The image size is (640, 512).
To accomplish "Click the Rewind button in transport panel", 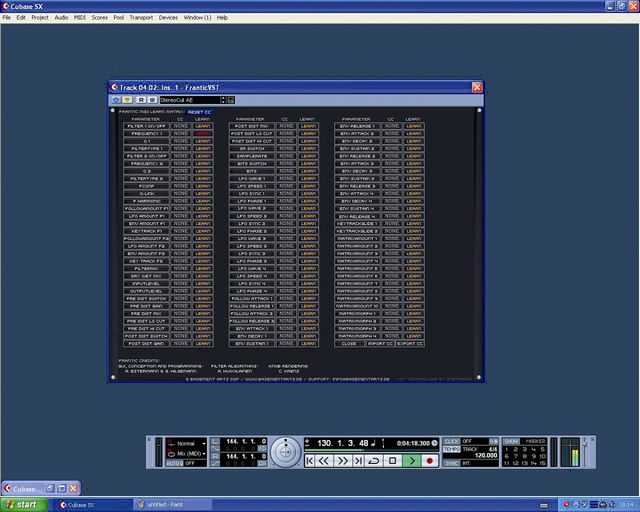I will coord(324,461).
